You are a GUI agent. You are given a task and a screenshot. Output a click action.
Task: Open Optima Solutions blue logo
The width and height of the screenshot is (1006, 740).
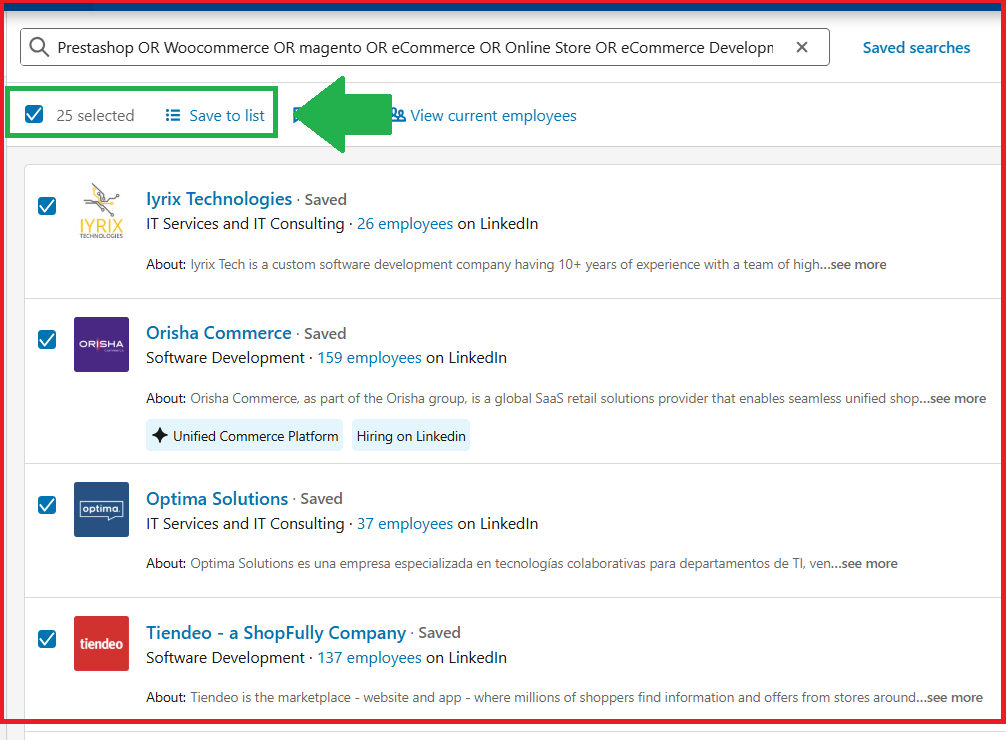click(101, 510)
